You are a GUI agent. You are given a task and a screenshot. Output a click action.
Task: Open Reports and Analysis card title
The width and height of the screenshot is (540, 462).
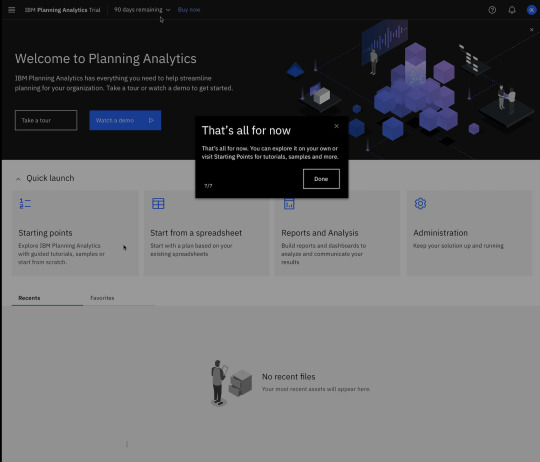(x=320, y=233)
